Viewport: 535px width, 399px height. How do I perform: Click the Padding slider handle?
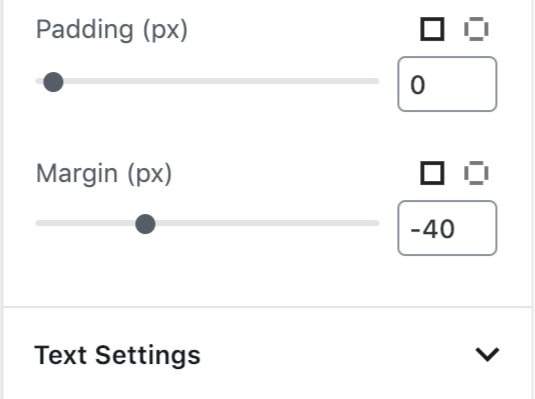coord(53,82)
